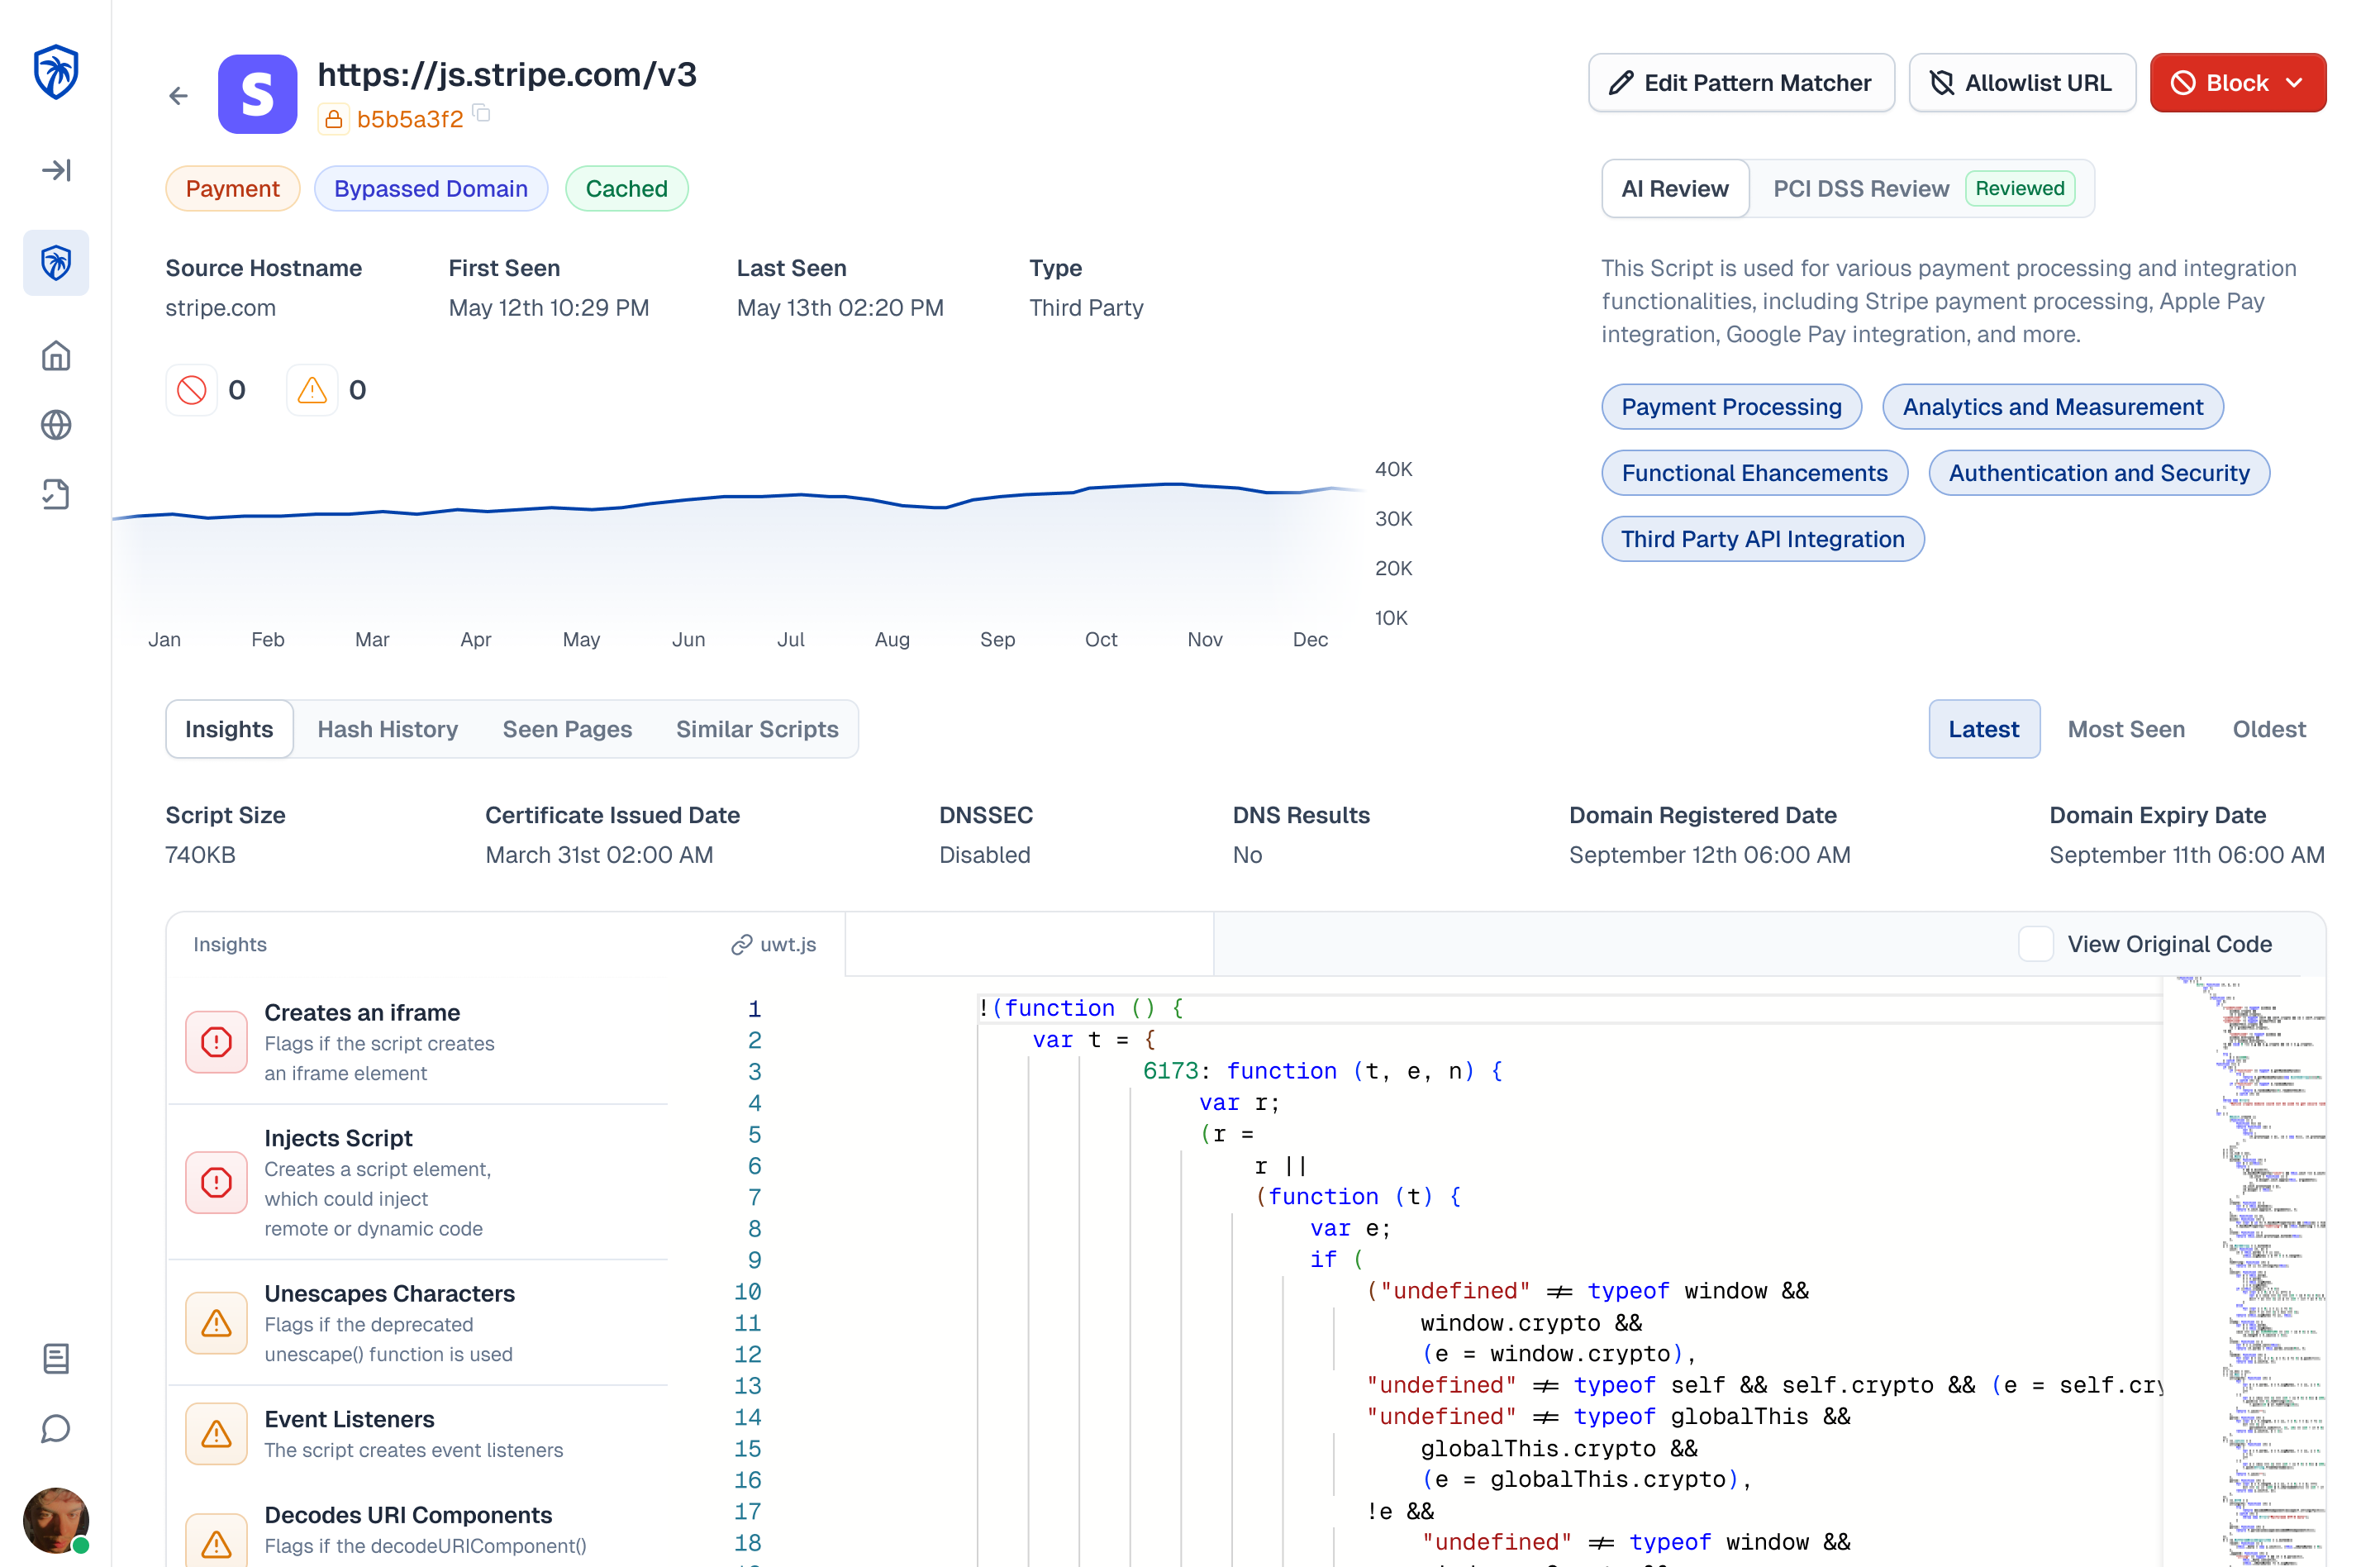Click the Unescapes Characters insight title
The image size is (2380, 1567).
[x=390, y=1293]
